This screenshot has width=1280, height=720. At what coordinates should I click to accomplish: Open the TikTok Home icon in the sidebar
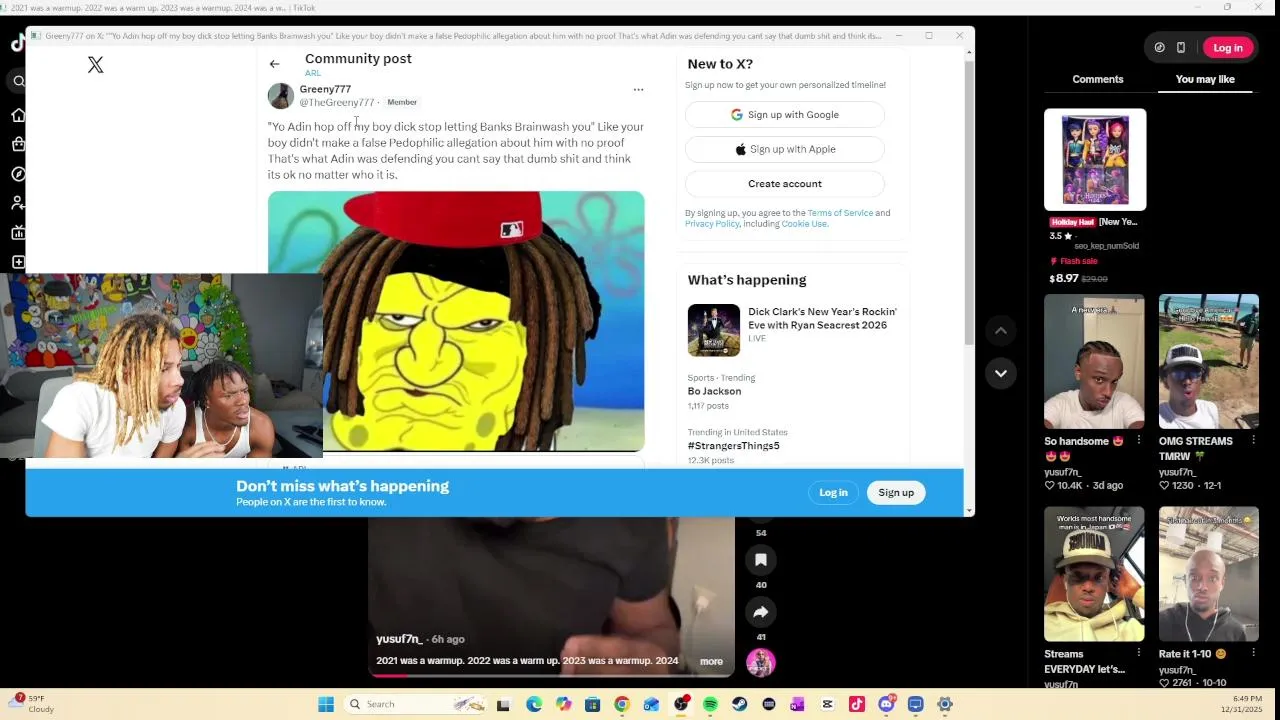pyautogui.click(x=18, y=116)
